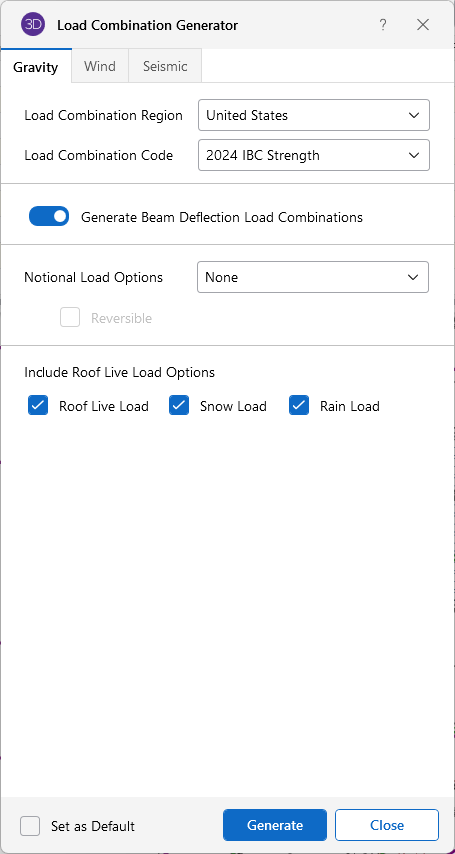Disable the Rain Load checkbox

299,406
